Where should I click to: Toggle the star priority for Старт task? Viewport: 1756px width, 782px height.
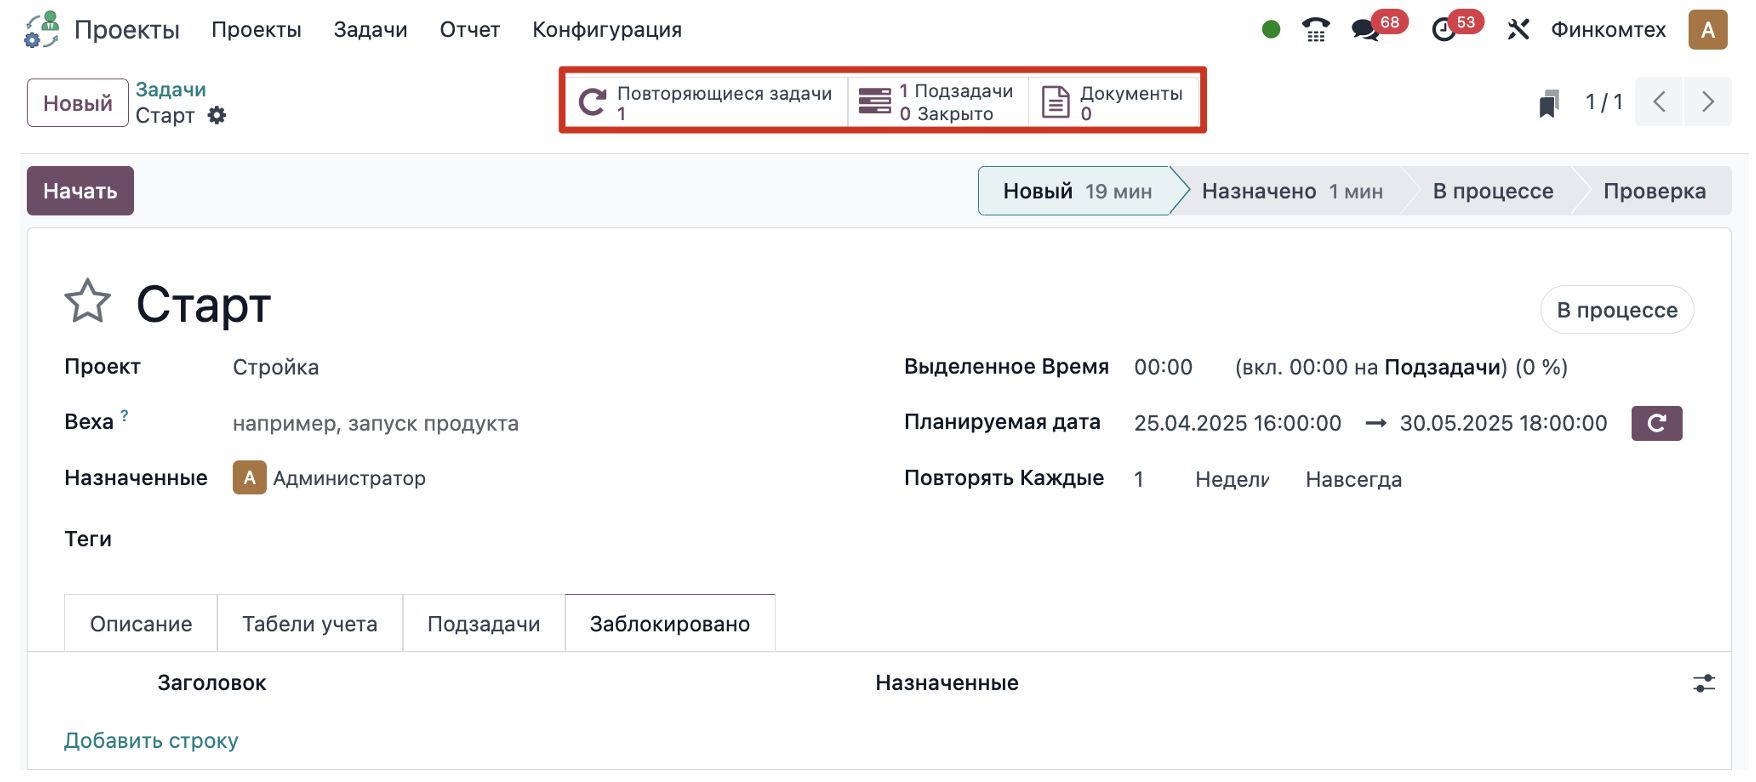tap(87, 301)
